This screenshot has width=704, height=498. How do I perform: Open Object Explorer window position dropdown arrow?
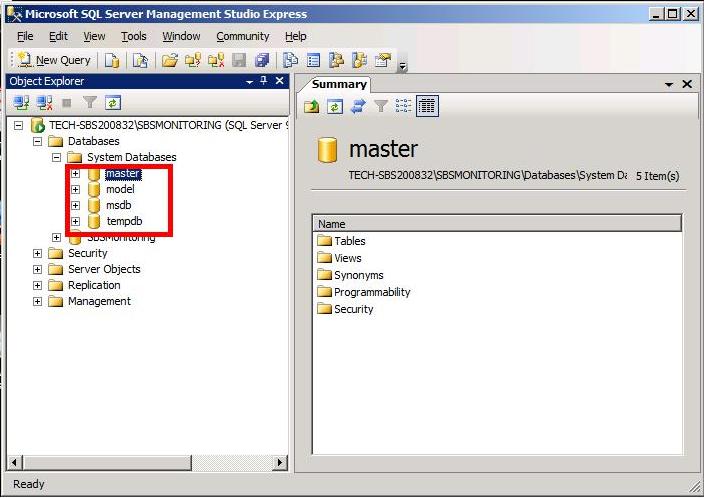(250, 82)
